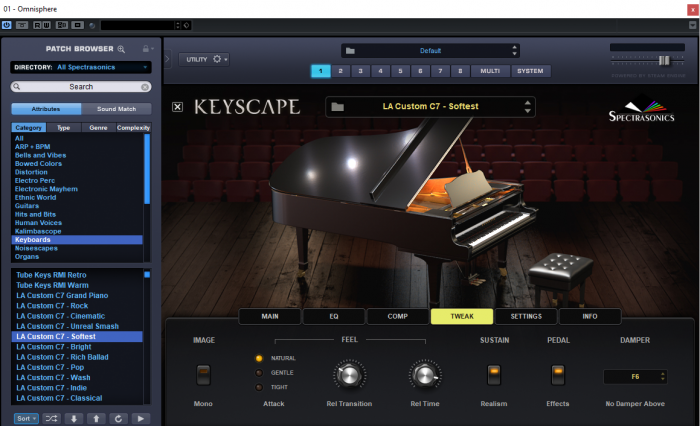
Task: Open the SETTINGS tab
Action: (x=526, y=316)
